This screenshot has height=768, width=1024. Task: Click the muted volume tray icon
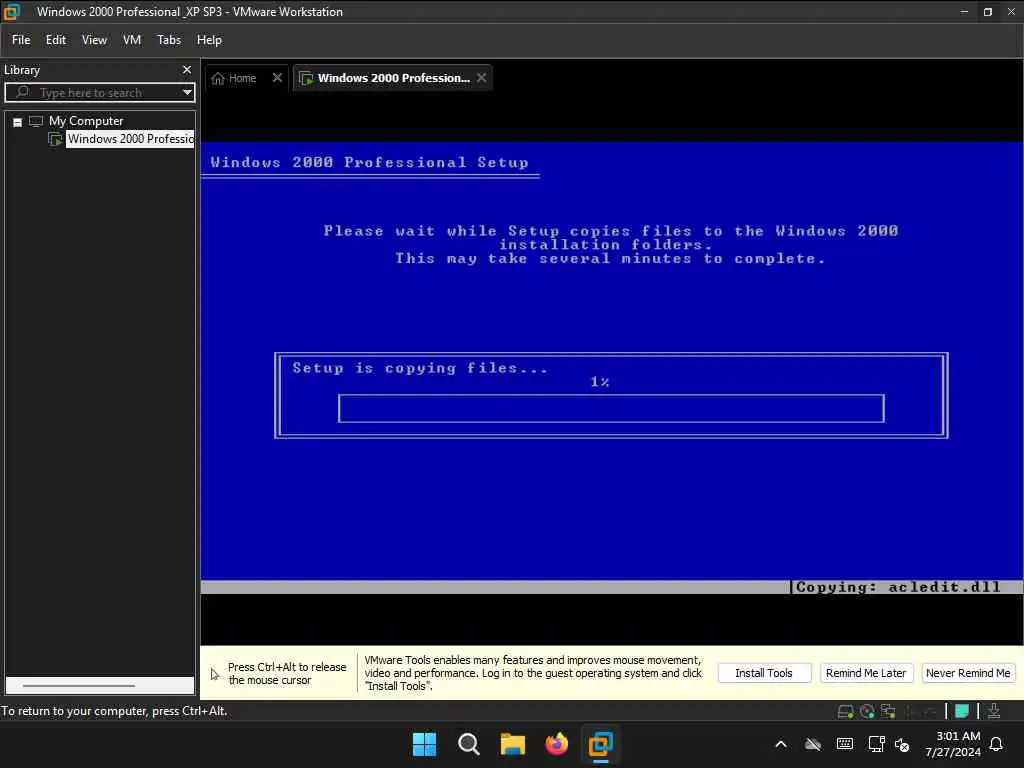pos(902,744)
